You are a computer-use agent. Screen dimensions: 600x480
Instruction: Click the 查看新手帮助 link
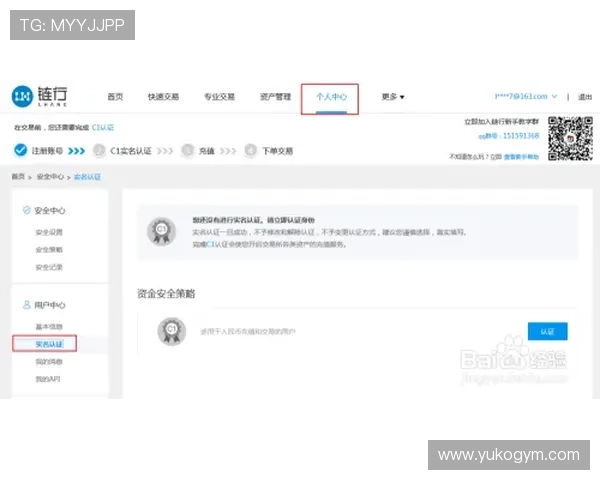(521, 157)
